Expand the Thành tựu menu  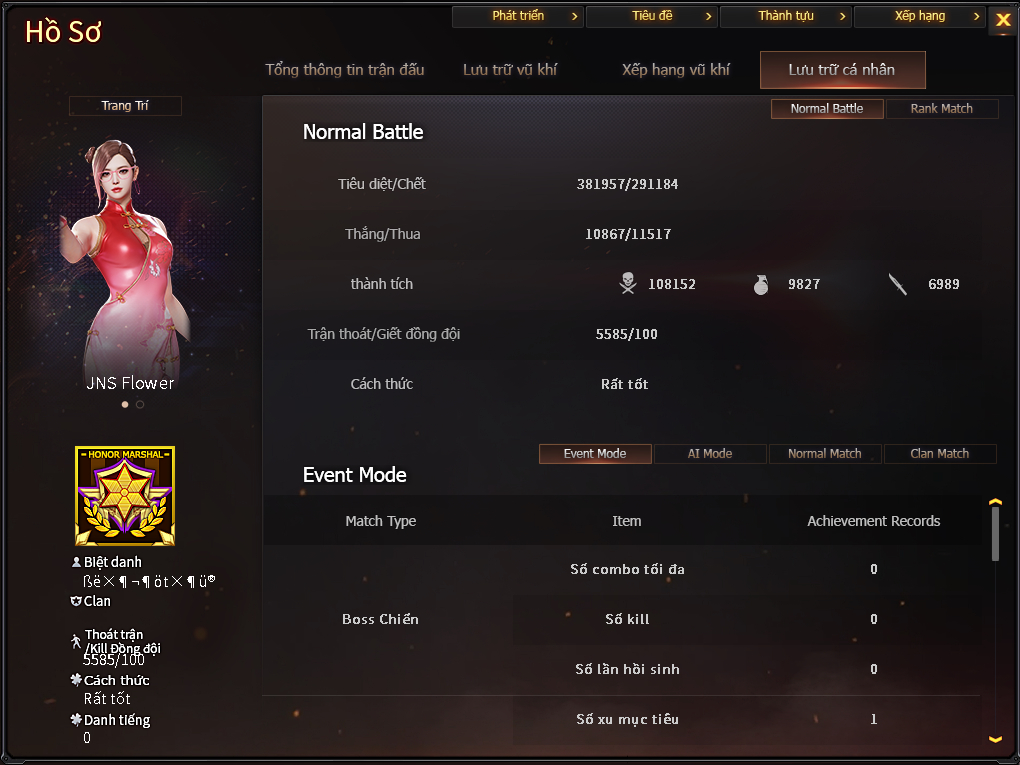pos(786,16)
